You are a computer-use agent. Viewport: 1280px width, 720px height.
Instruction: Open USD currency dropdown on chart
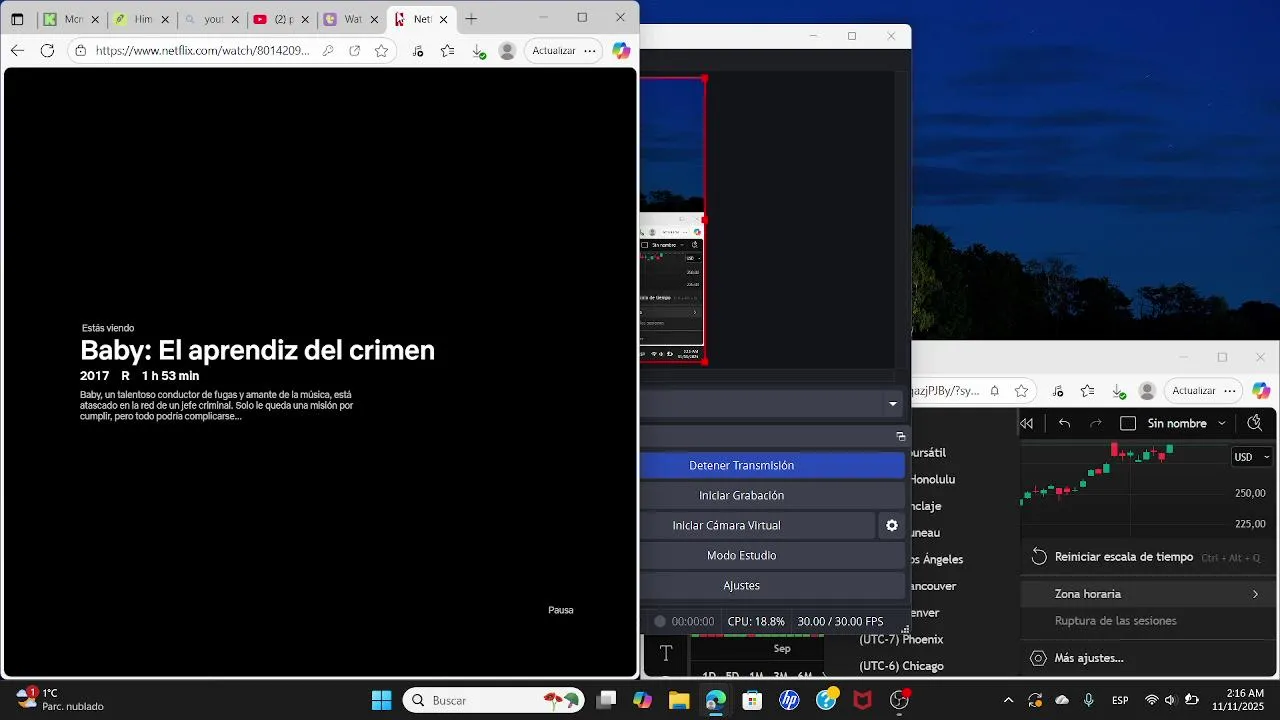coord(1252,457)
